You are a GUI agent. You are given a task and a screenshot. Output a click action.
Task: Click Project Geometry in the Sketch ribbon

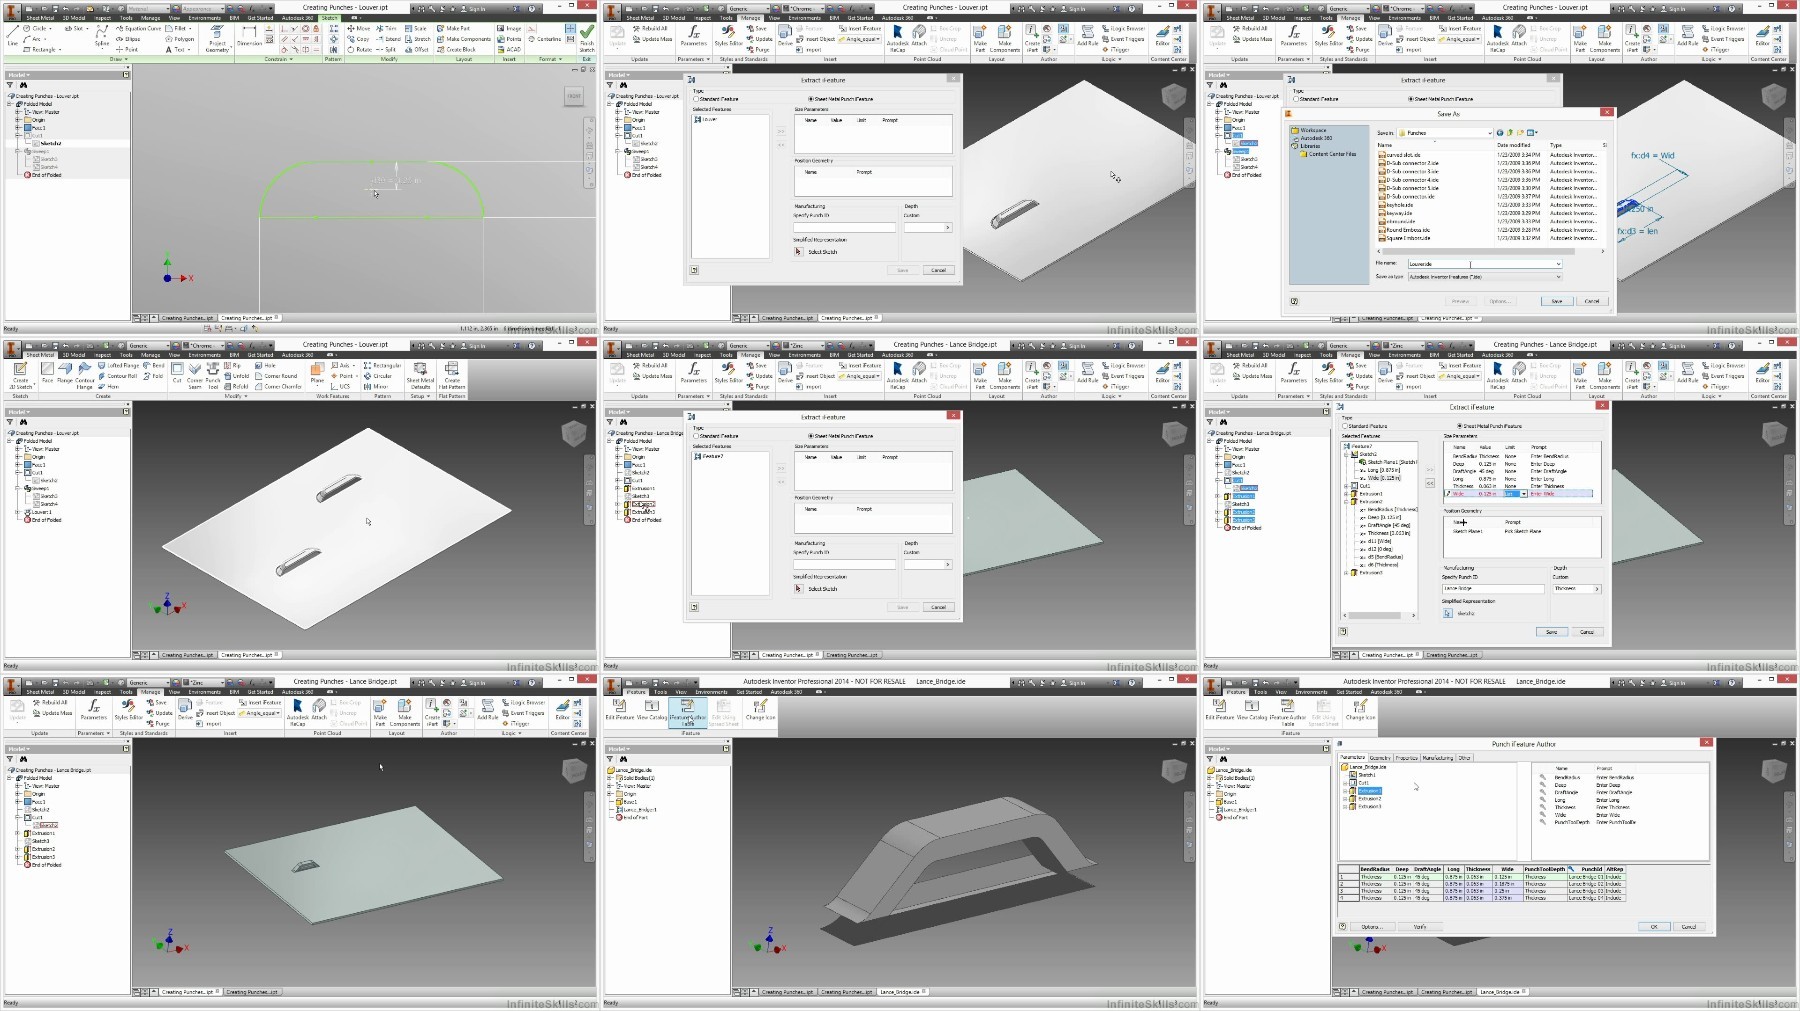(217, 38)
